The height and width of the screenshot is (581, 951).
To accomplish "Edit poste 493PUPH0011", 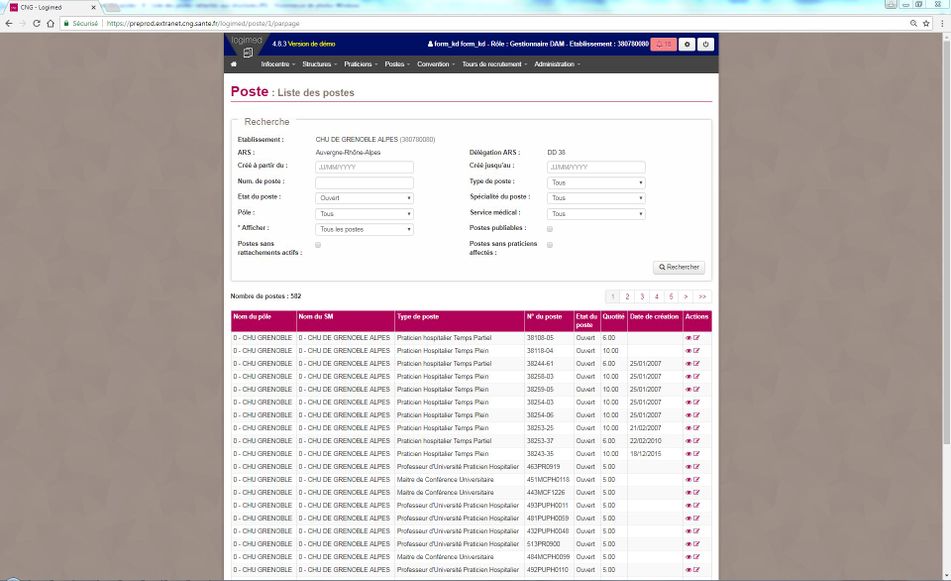I will tap(696, 505).
